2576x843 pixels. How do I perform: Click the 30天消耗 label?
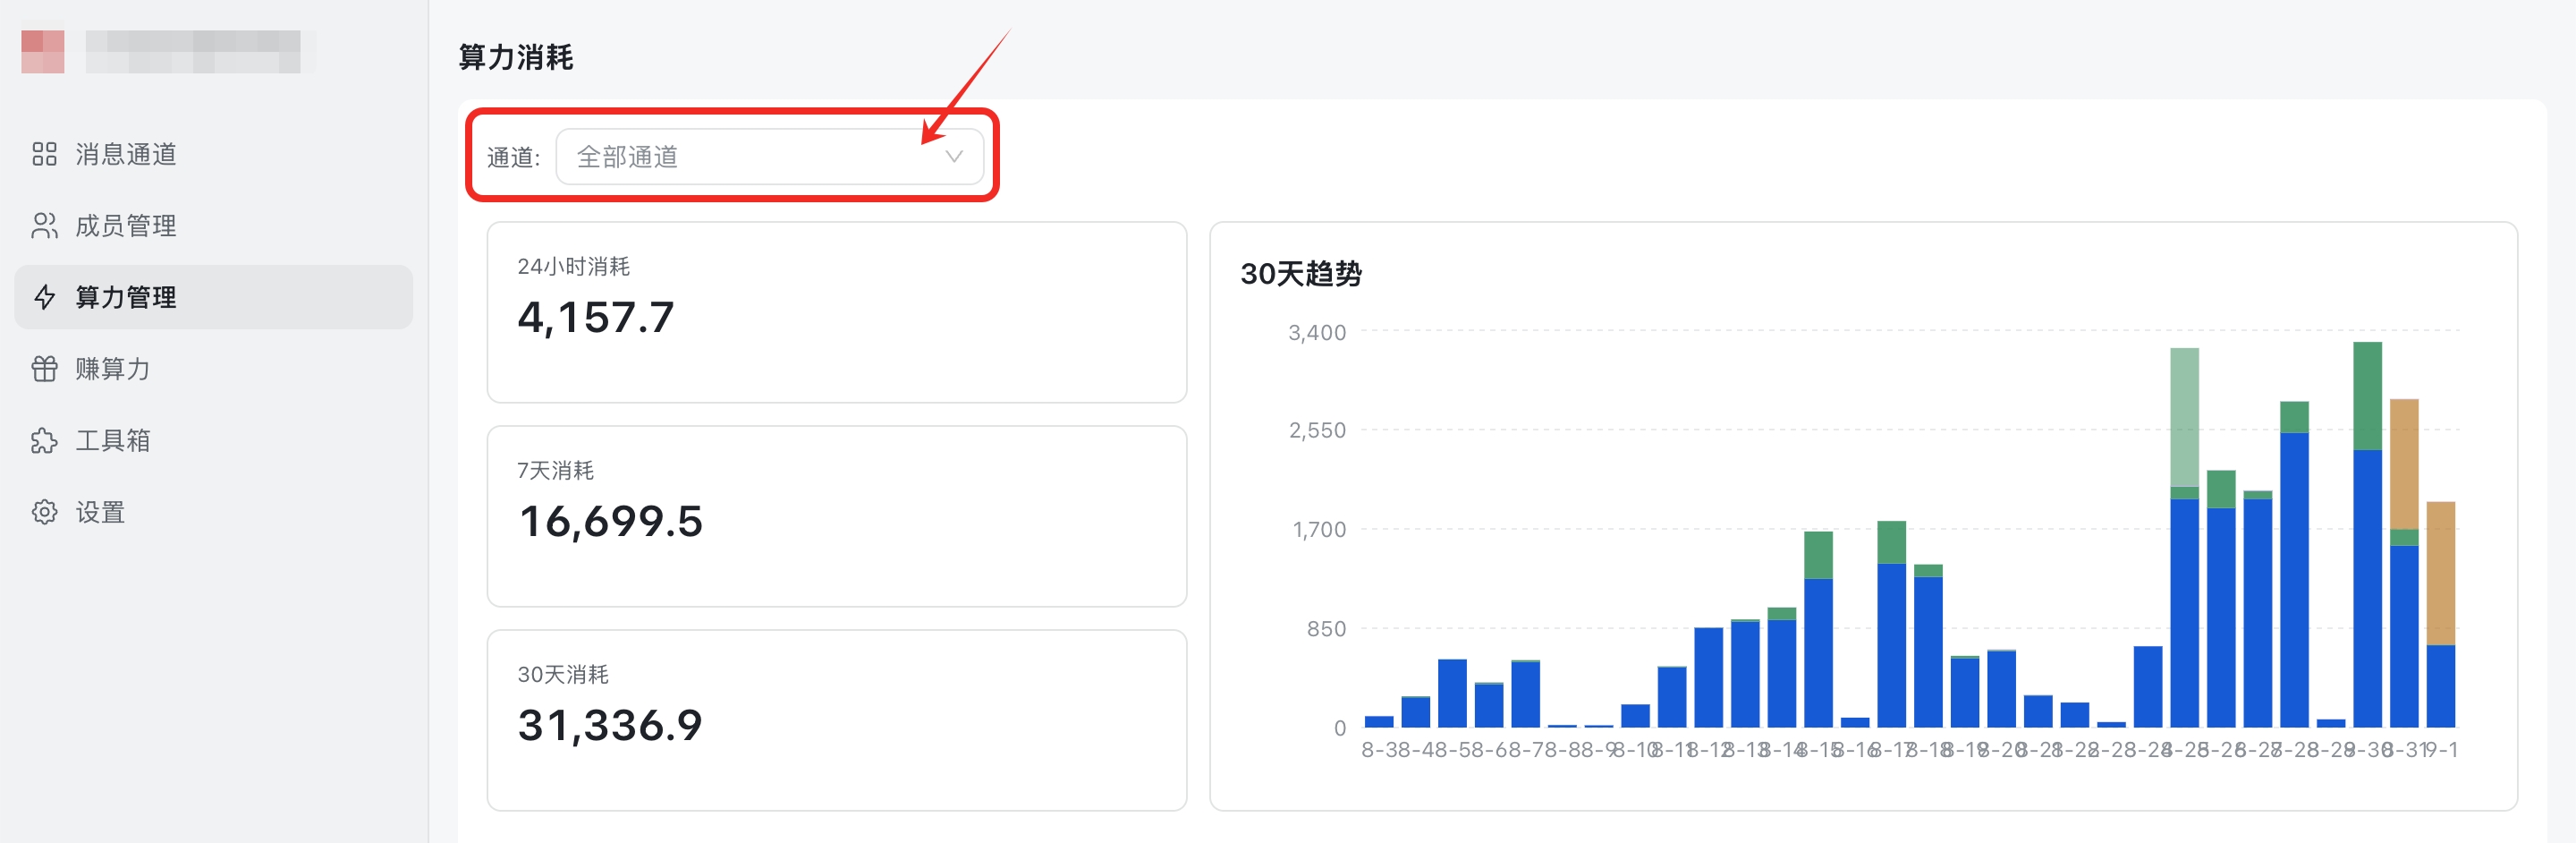pos(563,675)
